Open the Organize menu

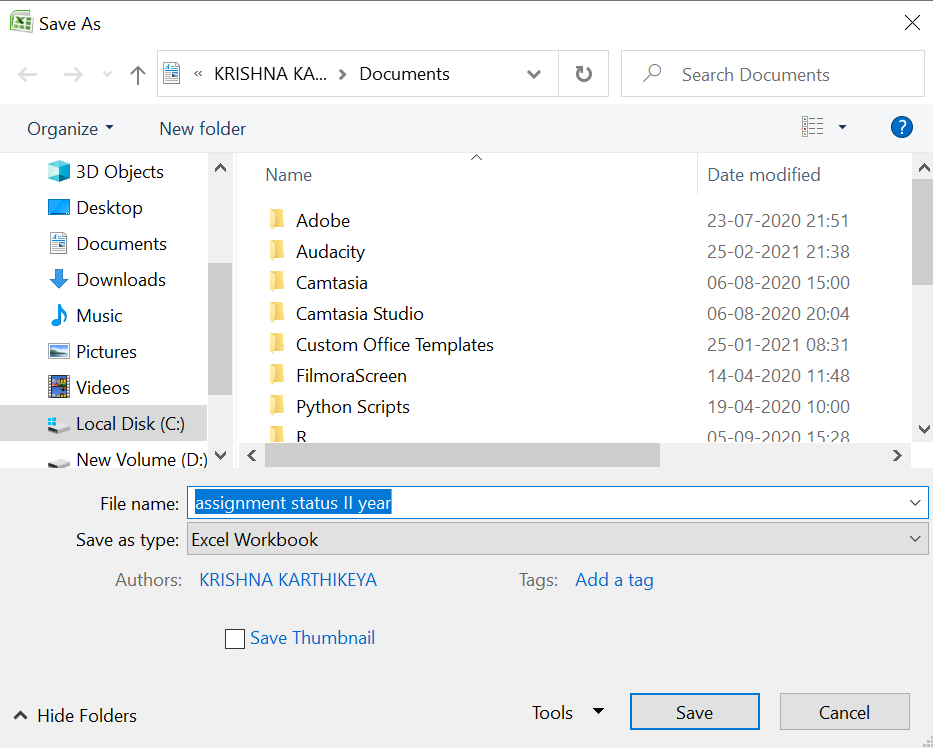coord(70,129)
